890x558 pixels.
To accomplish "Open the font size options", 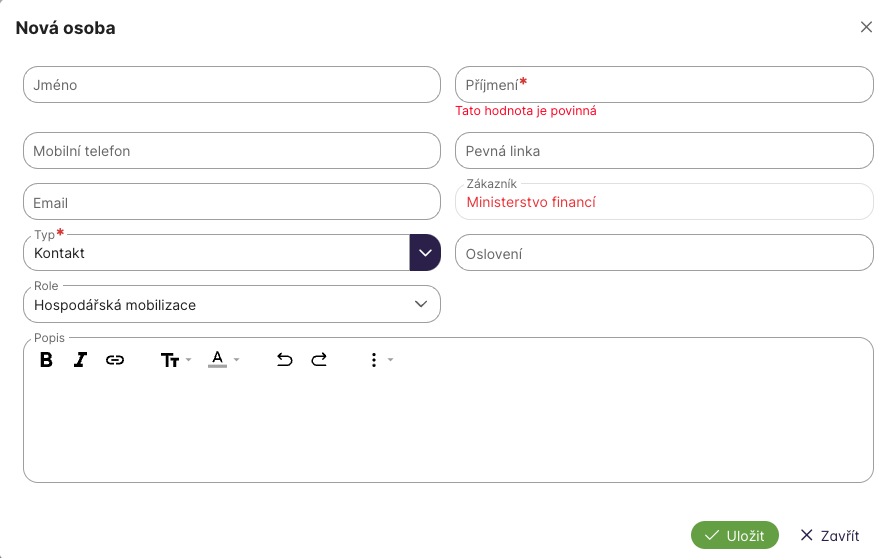I will coord(175,360).
